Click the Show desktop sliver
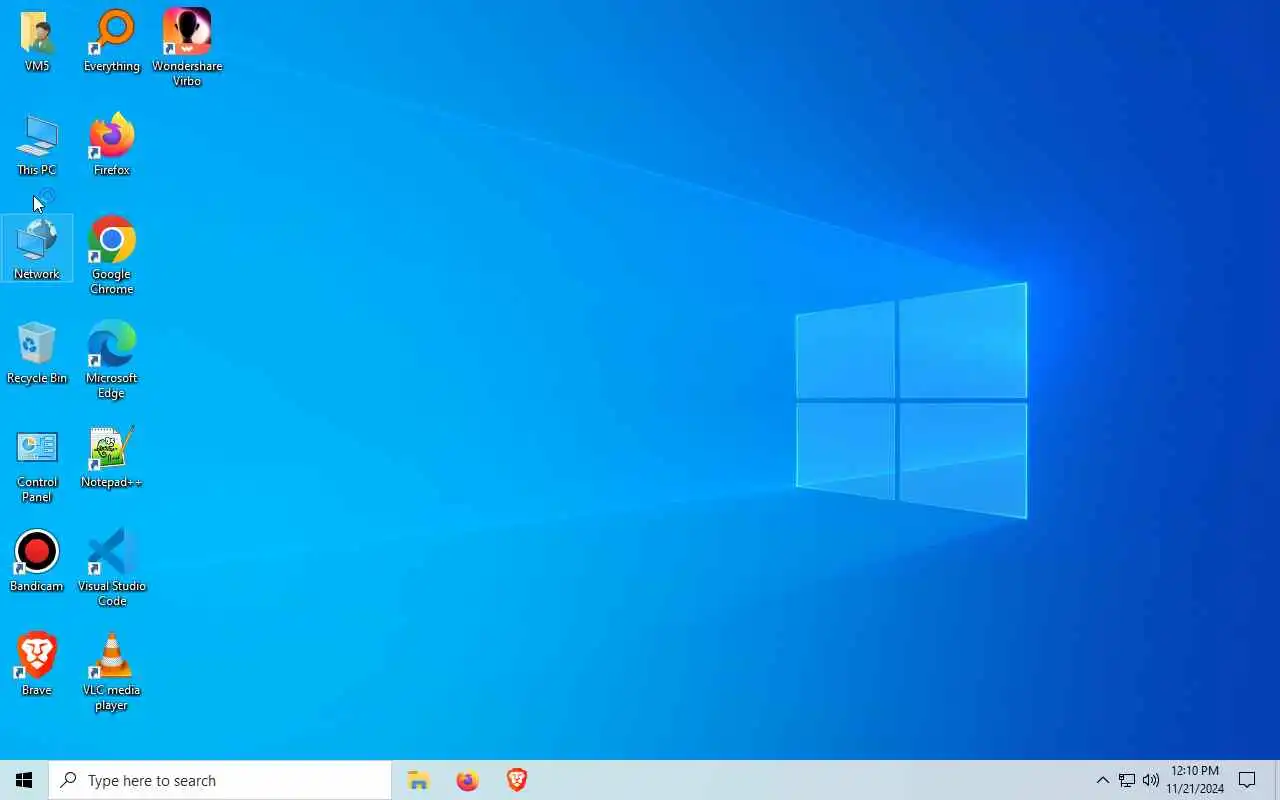The height and width of the screenshot is (800, 1280). pos(1277,780)
